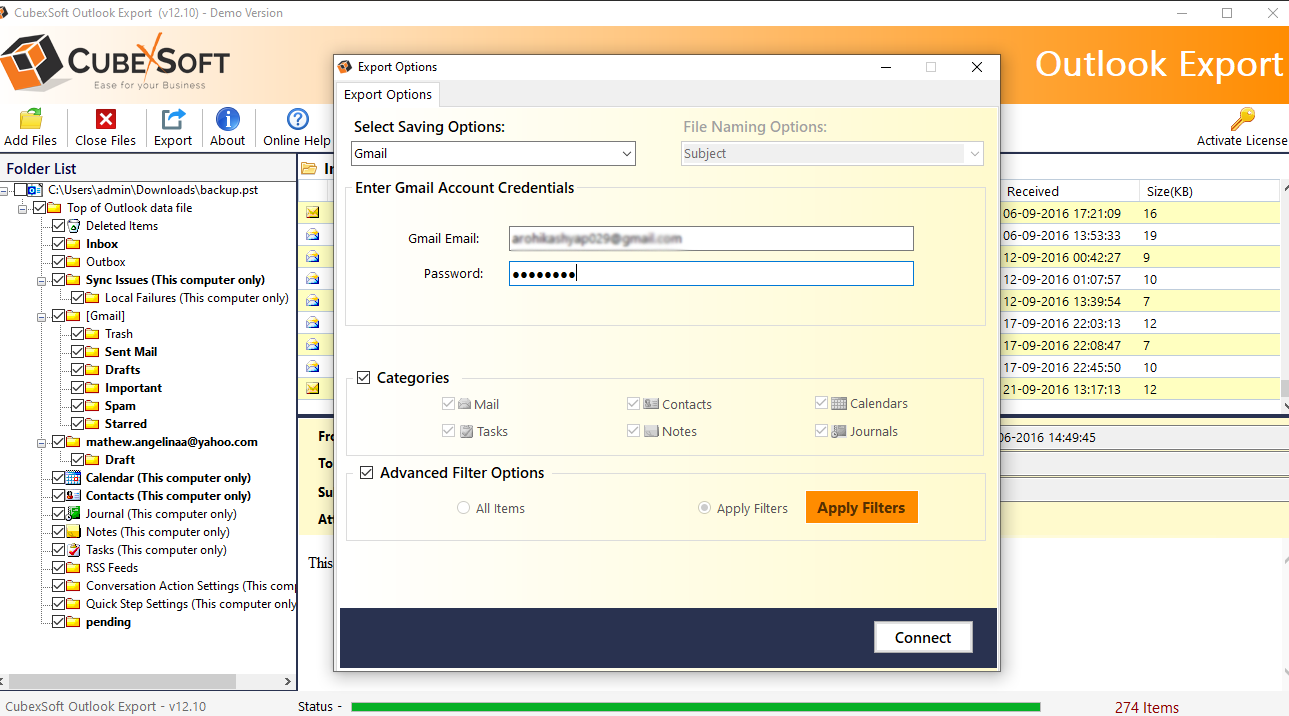Click the Notes folder icon in tree

(x=74, y=532)
